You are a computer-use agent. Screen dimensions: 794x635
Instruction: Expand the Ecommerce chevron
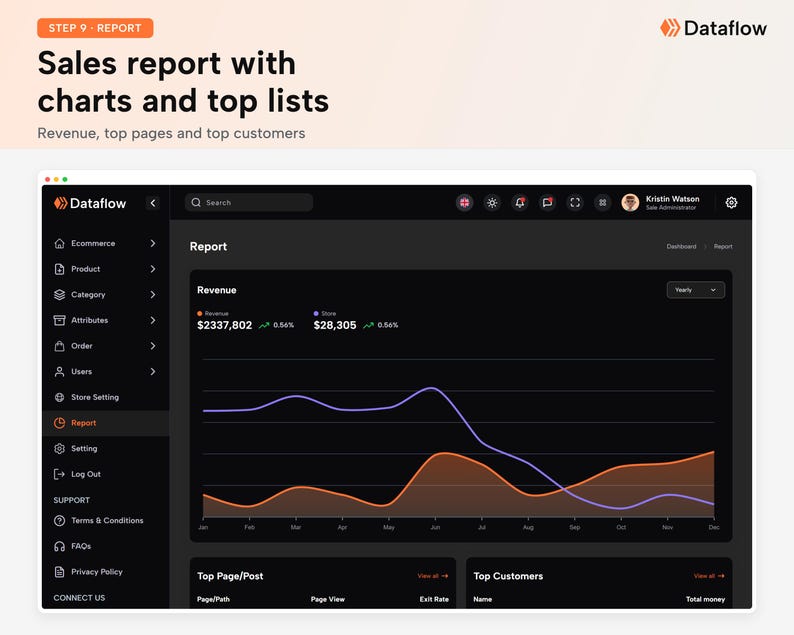(152, 244)
